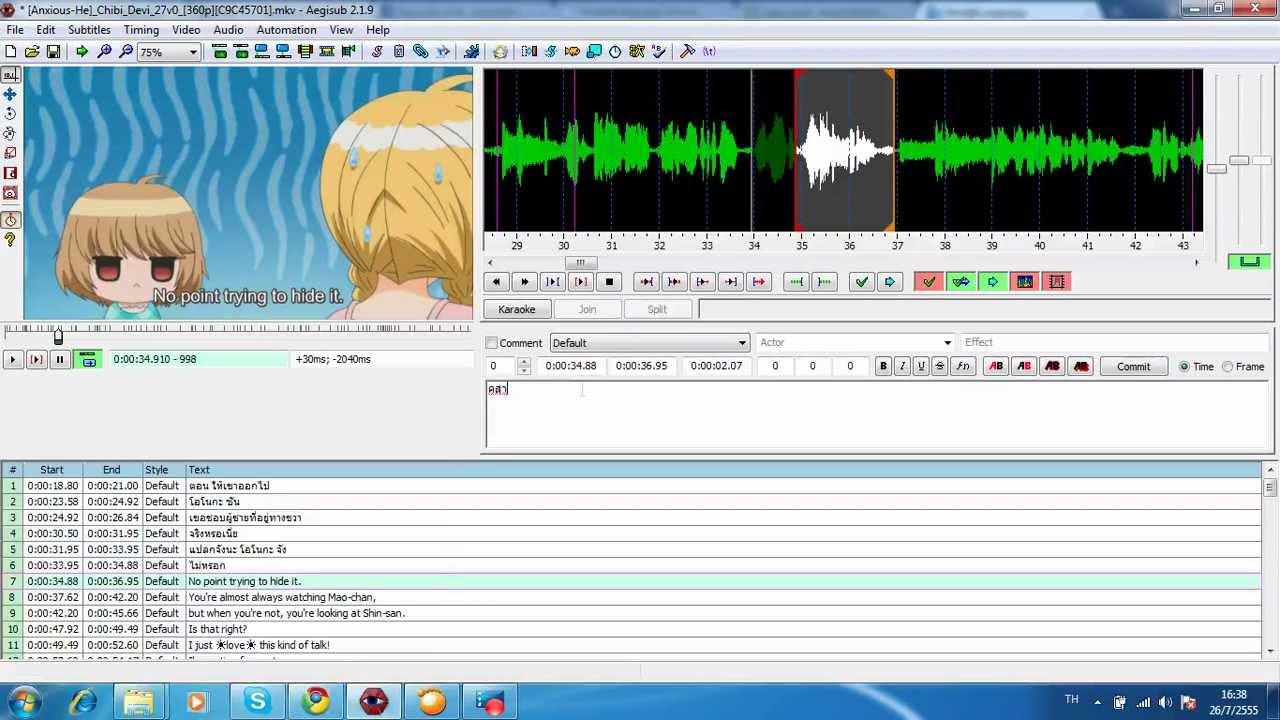Select the Frame radio button
1280x720 pixels.
(x=1228, y=367)
